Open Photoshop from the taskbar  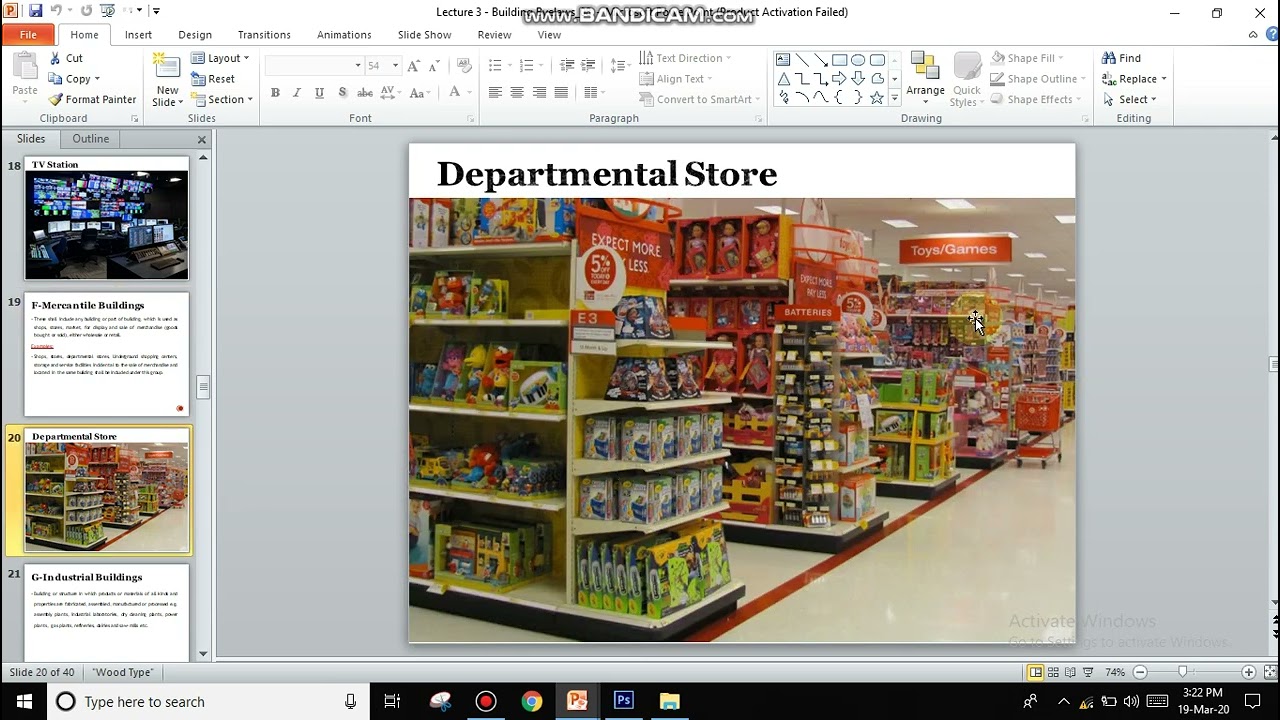[623, 702]
